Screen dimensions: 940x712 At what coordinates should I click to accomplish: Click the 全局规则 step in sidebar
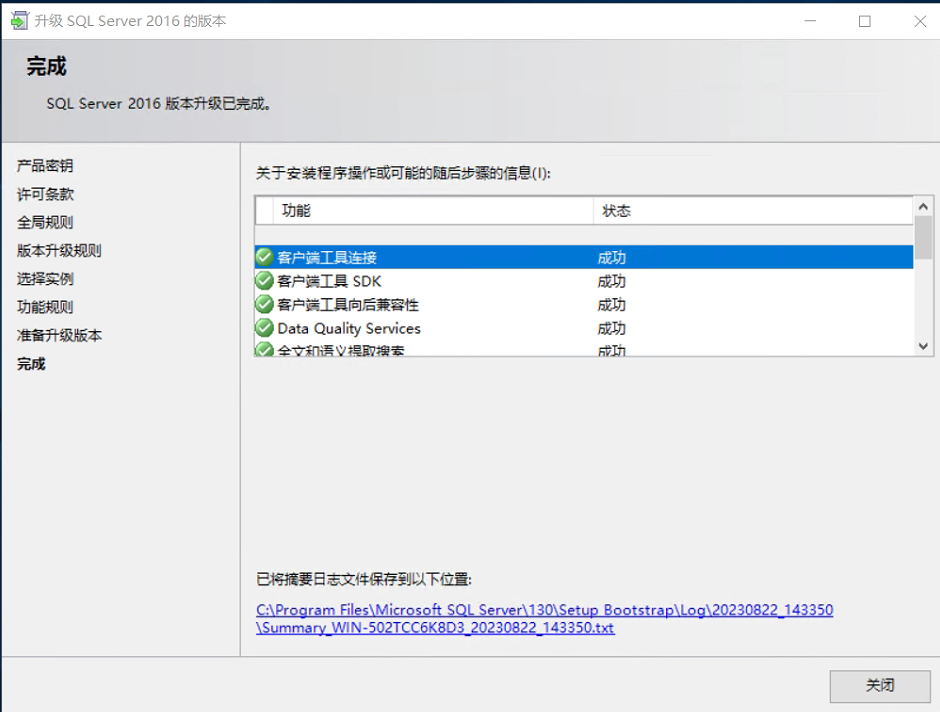(x=45, y=222)
